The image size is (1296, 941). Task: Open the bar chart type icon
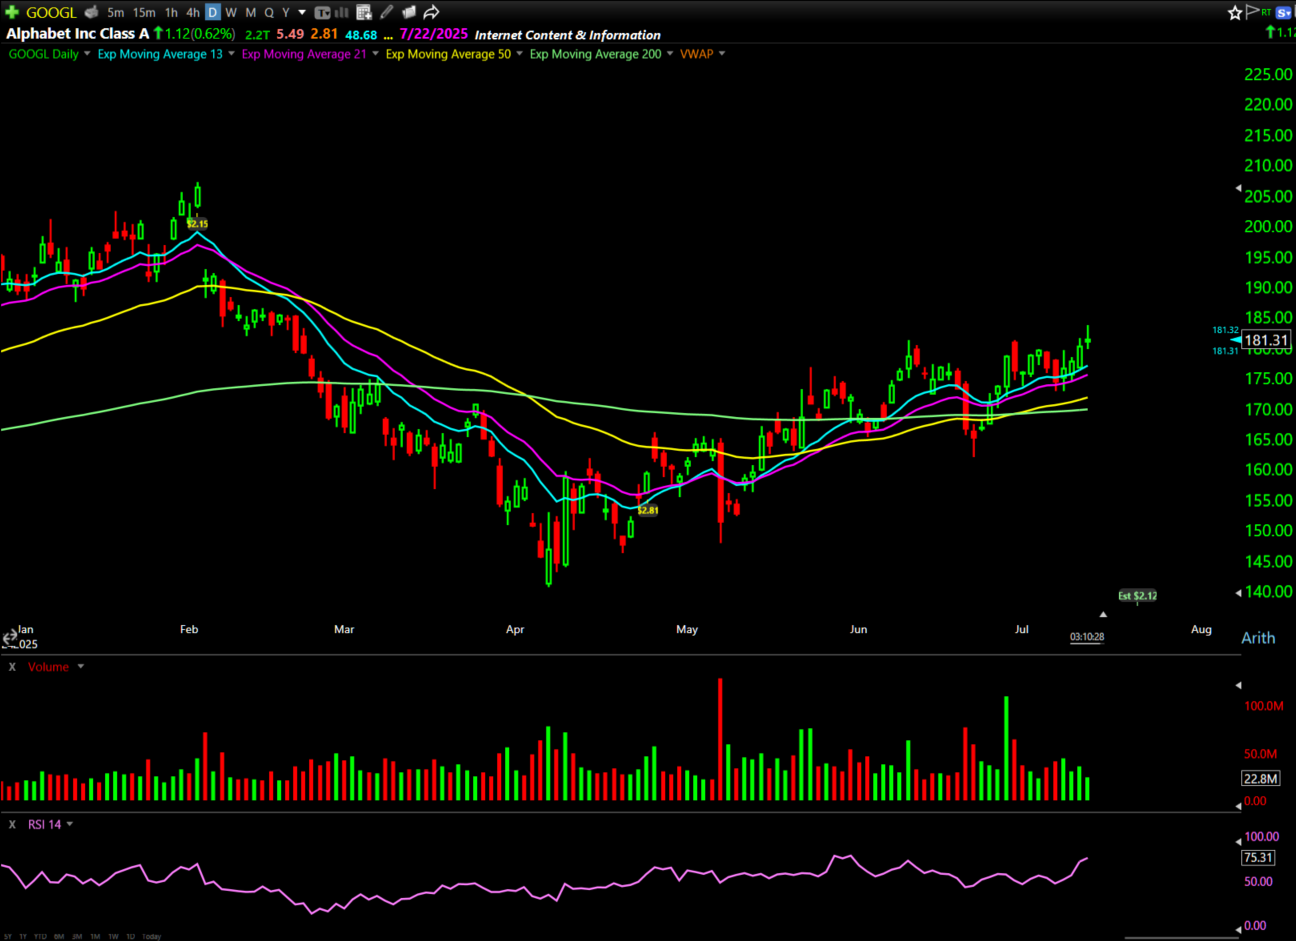click(341, 12)
